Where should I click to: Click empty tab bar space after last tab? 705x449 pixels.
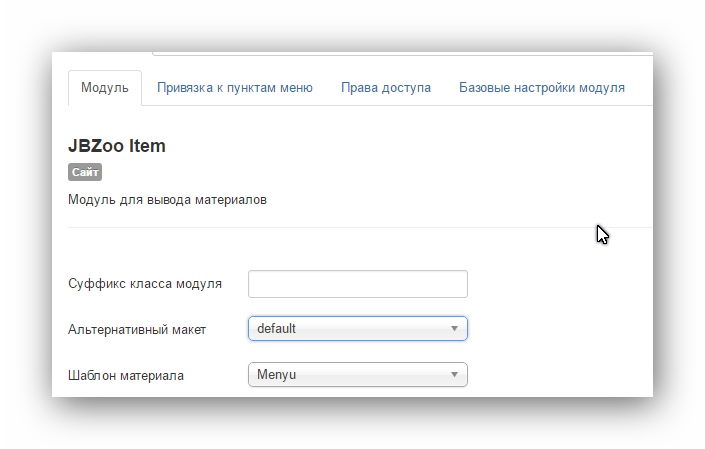tap(645, 88)
